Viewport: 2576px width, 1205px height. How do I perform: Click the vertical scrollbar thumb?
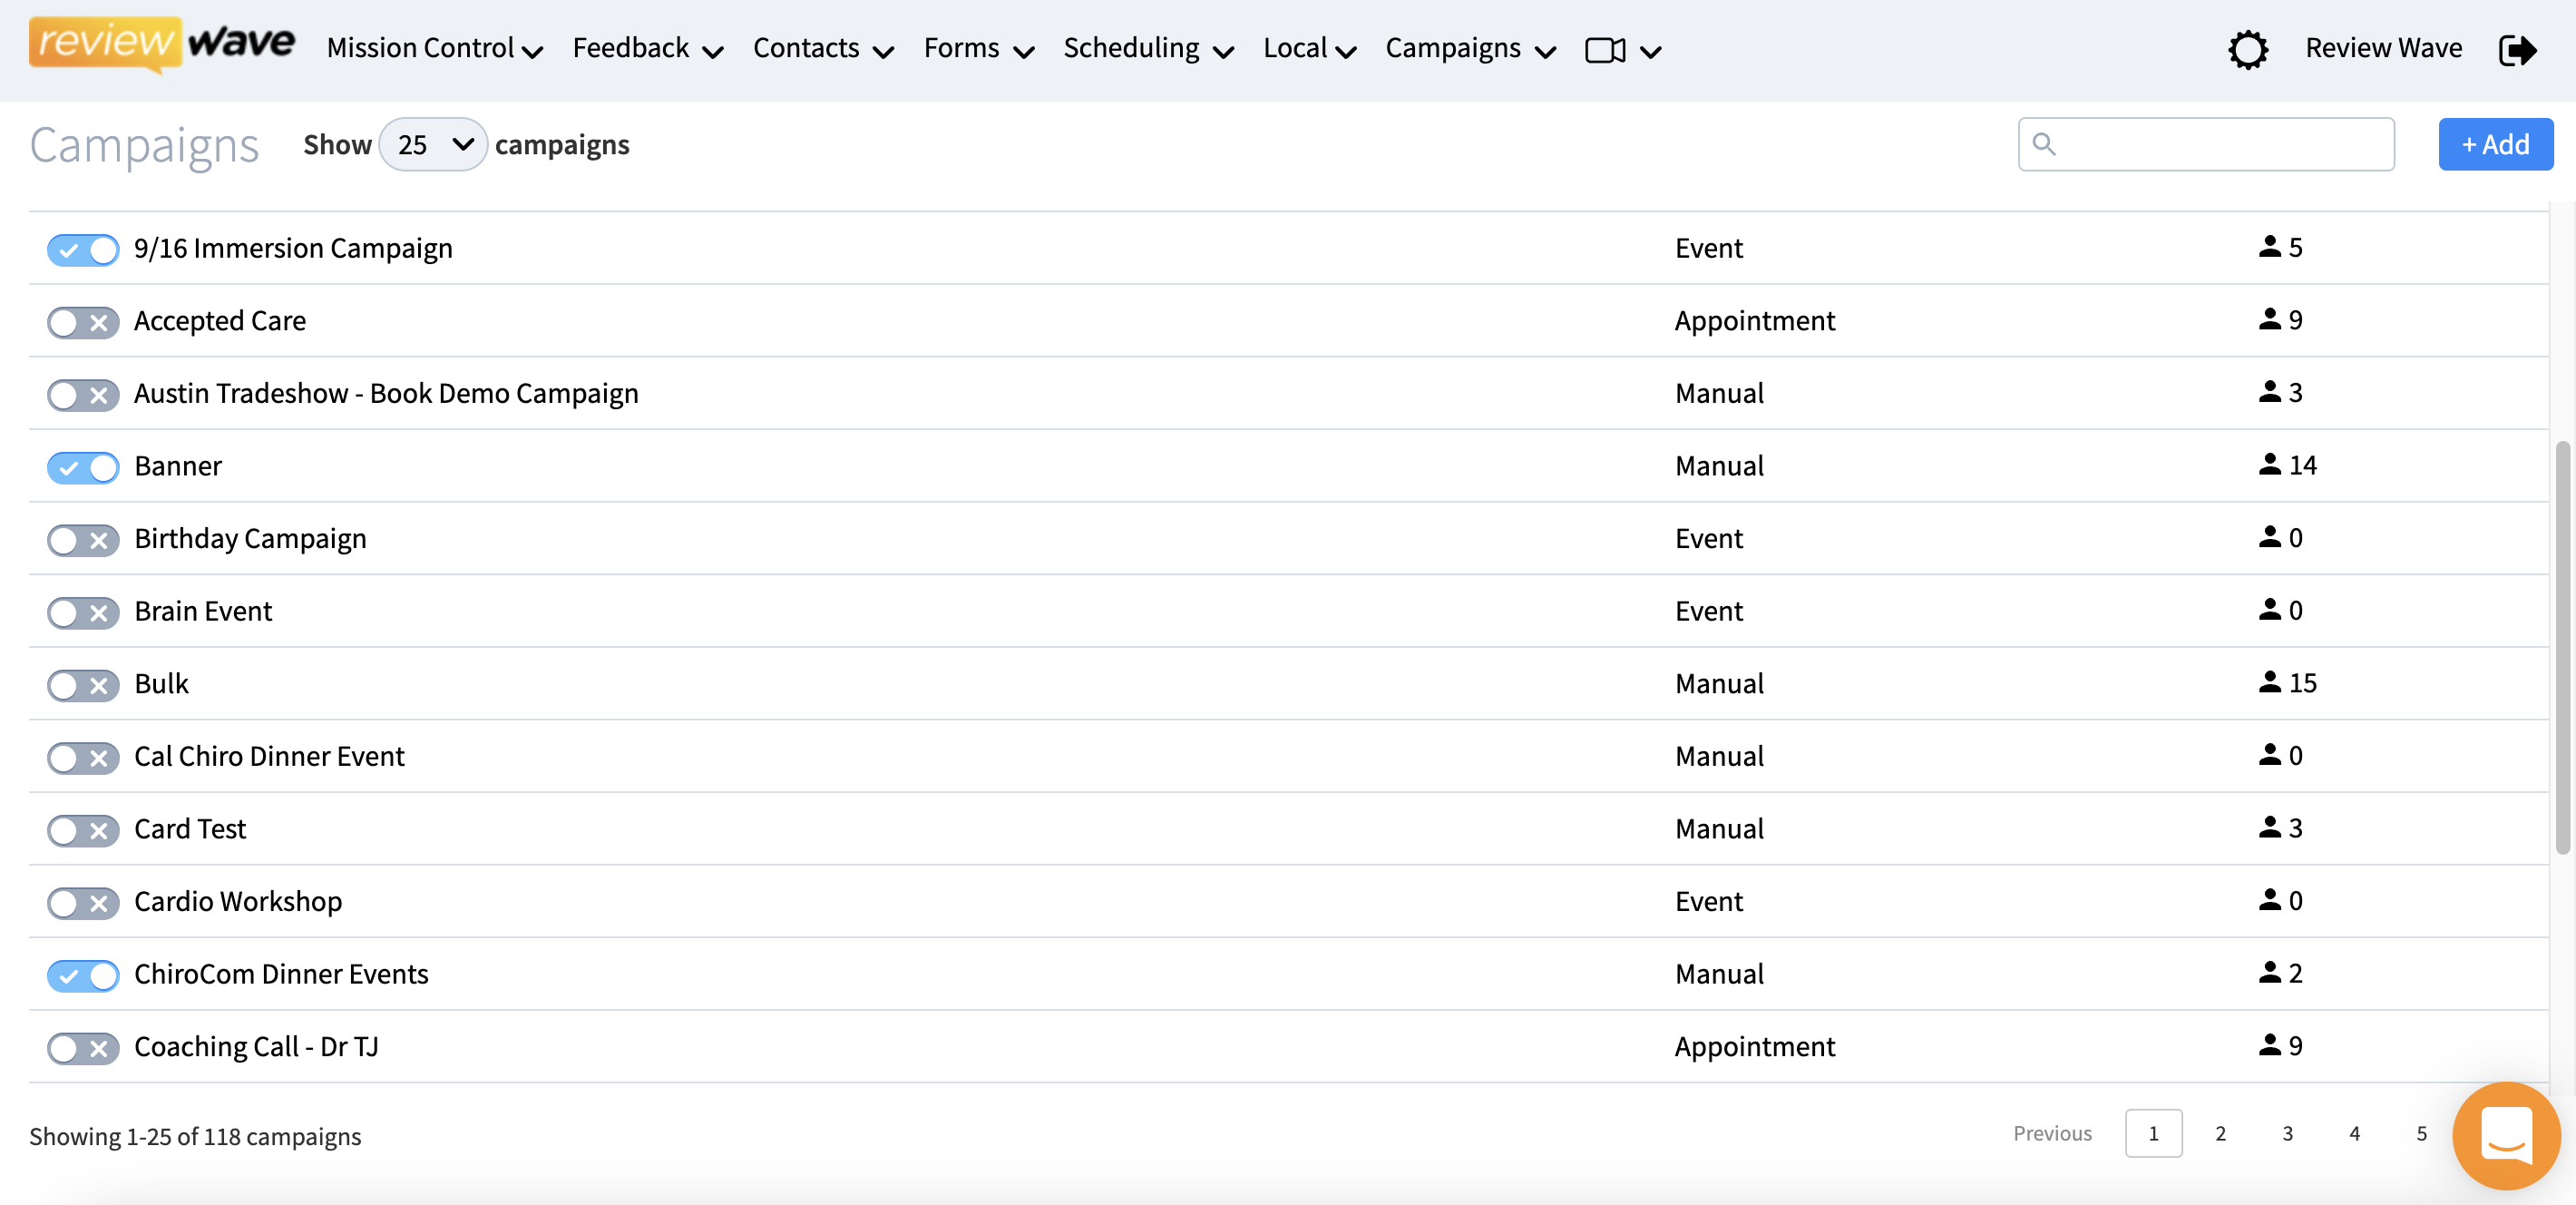click(x=2562, y=646)
